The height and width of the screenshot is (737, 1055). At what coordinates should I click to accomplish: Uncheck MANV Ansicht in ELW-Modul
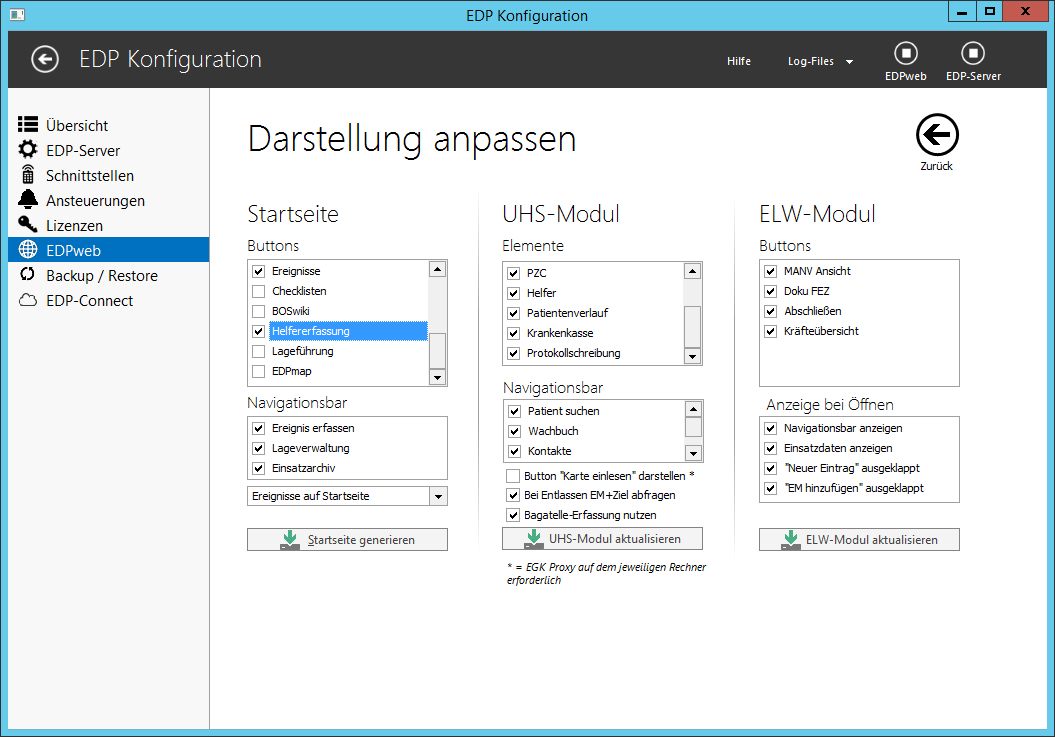click(x=770, y=271)
